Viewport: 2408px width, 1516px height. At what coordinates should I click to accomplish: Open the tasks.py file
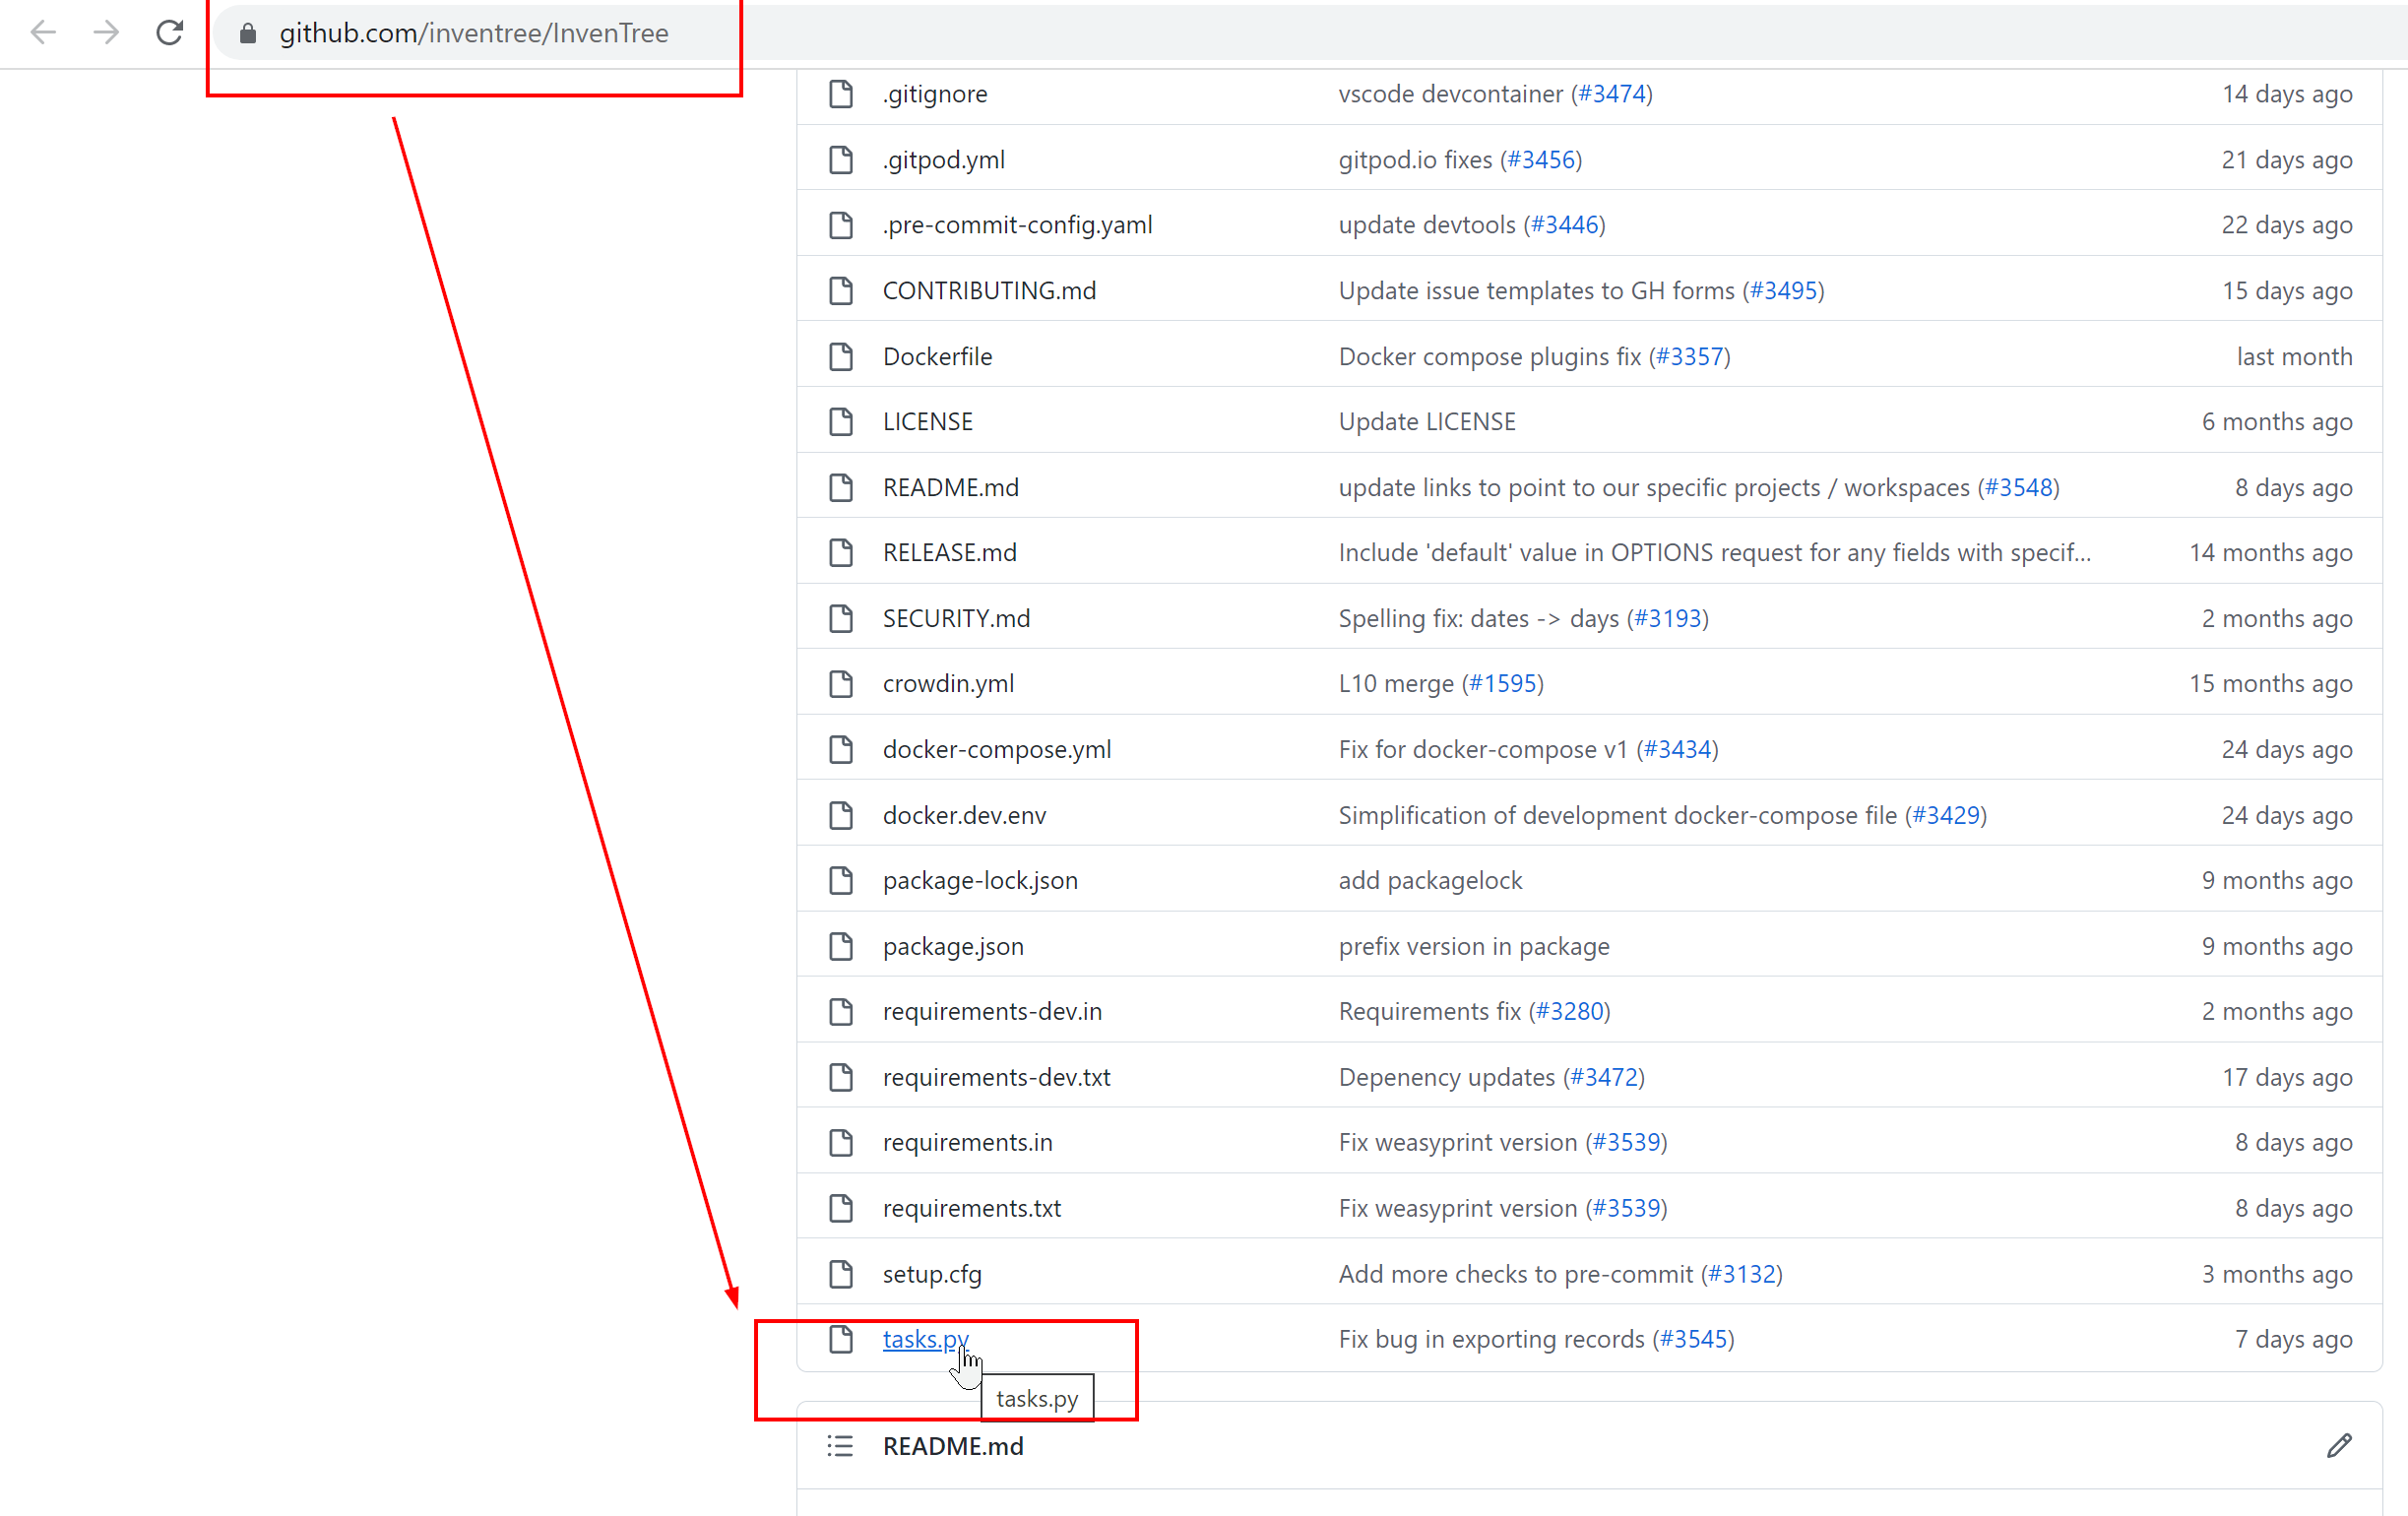point(925,1339)
